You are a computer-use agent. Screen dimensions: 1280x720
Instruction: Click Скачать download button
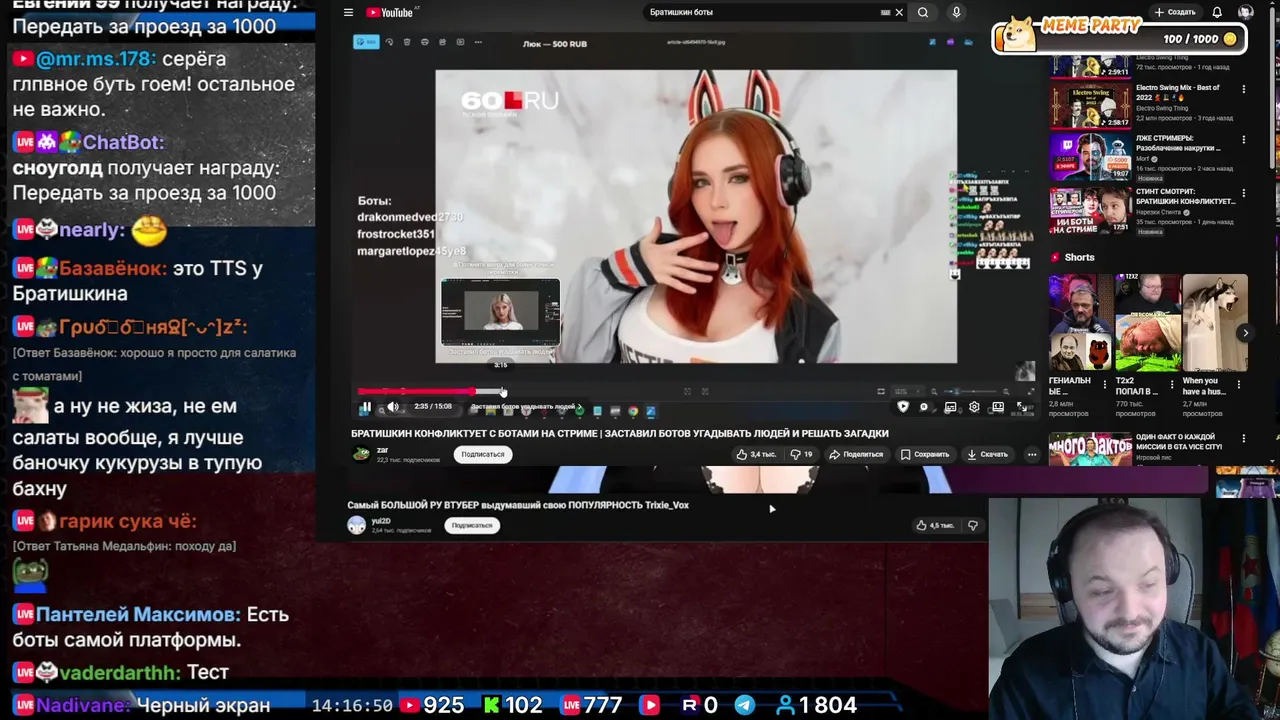click(x=988, y=454)
